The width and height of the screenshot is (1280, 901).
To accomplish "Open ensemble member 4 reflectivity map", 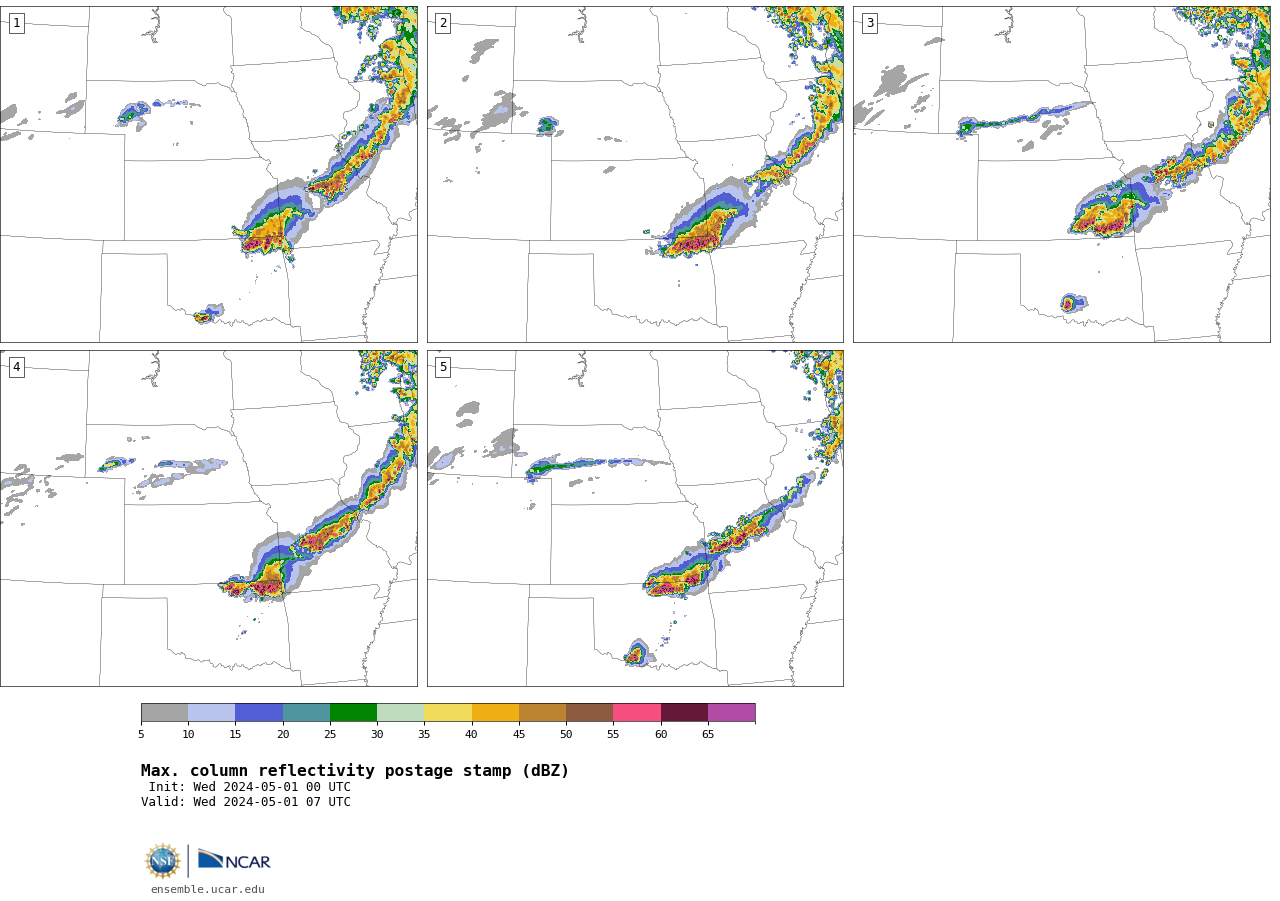I will point(208,518).
